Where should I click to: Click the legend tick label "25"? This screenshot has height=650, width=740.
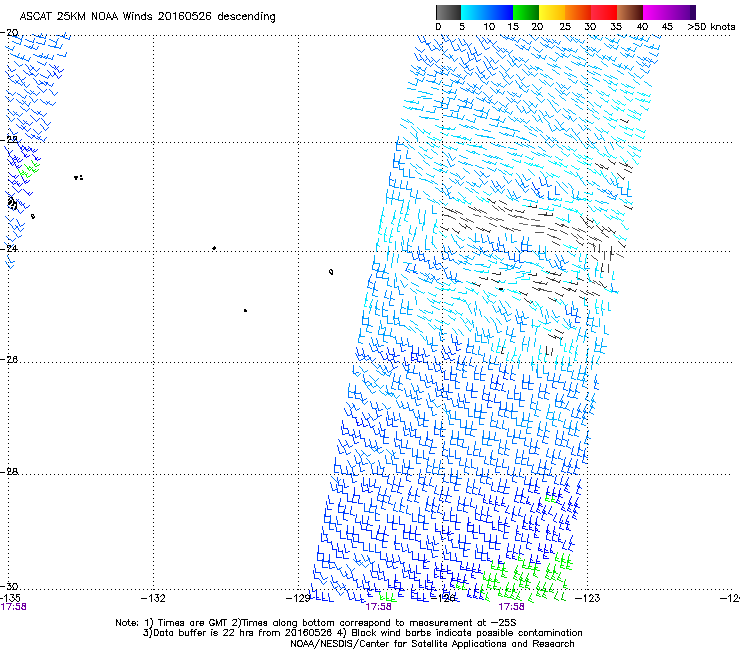564,26
